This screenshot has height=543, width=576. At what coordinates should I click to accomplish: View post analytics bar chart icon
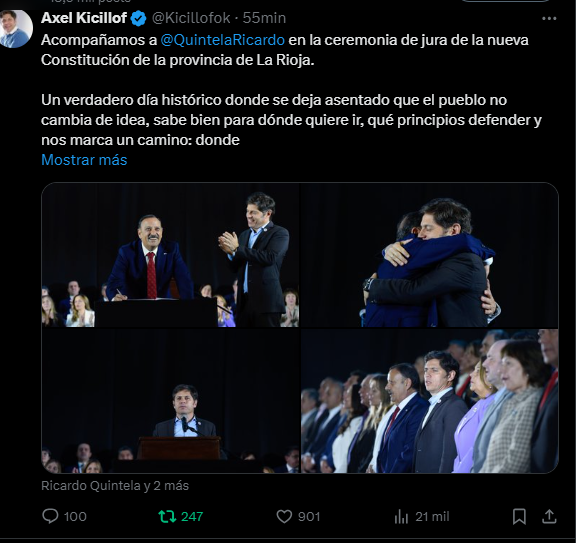401,517
